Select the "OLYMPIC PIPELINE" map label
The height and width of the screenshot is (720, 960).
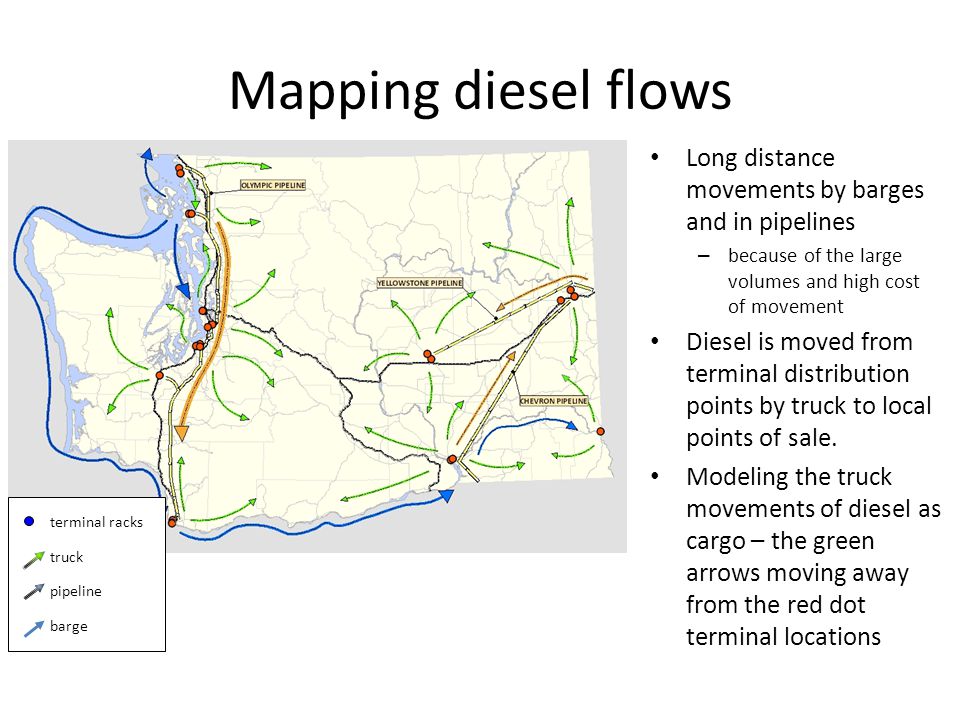click(273, 185)
